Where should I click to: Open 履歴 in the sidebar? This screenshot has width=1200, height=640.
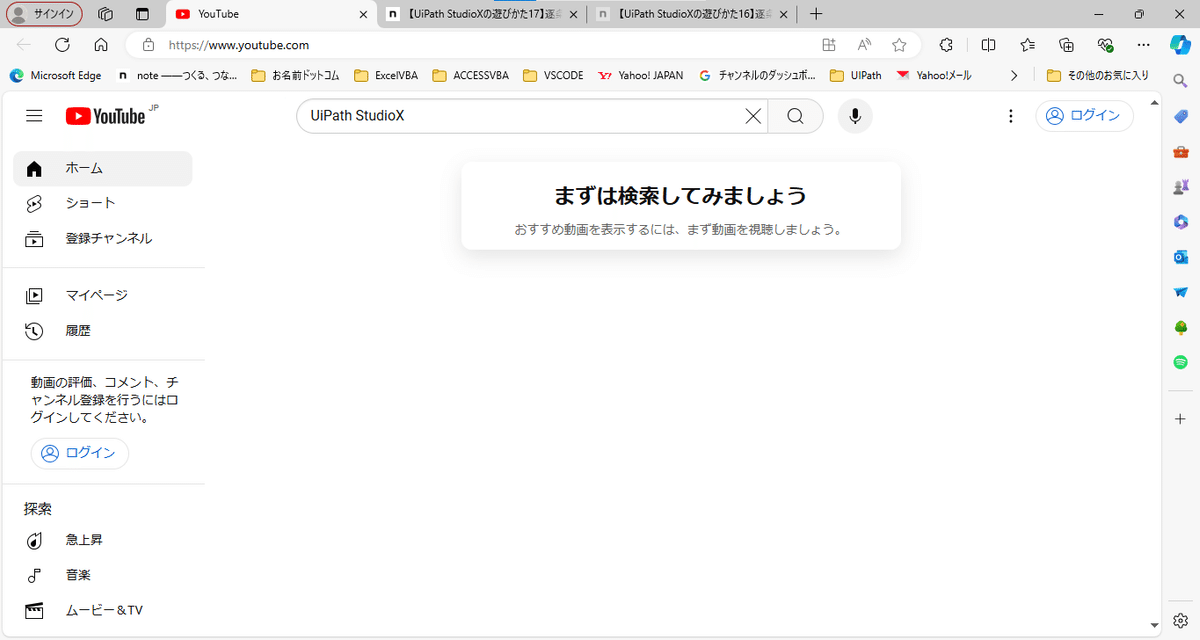pyautogui.click(x=102, y=331)
